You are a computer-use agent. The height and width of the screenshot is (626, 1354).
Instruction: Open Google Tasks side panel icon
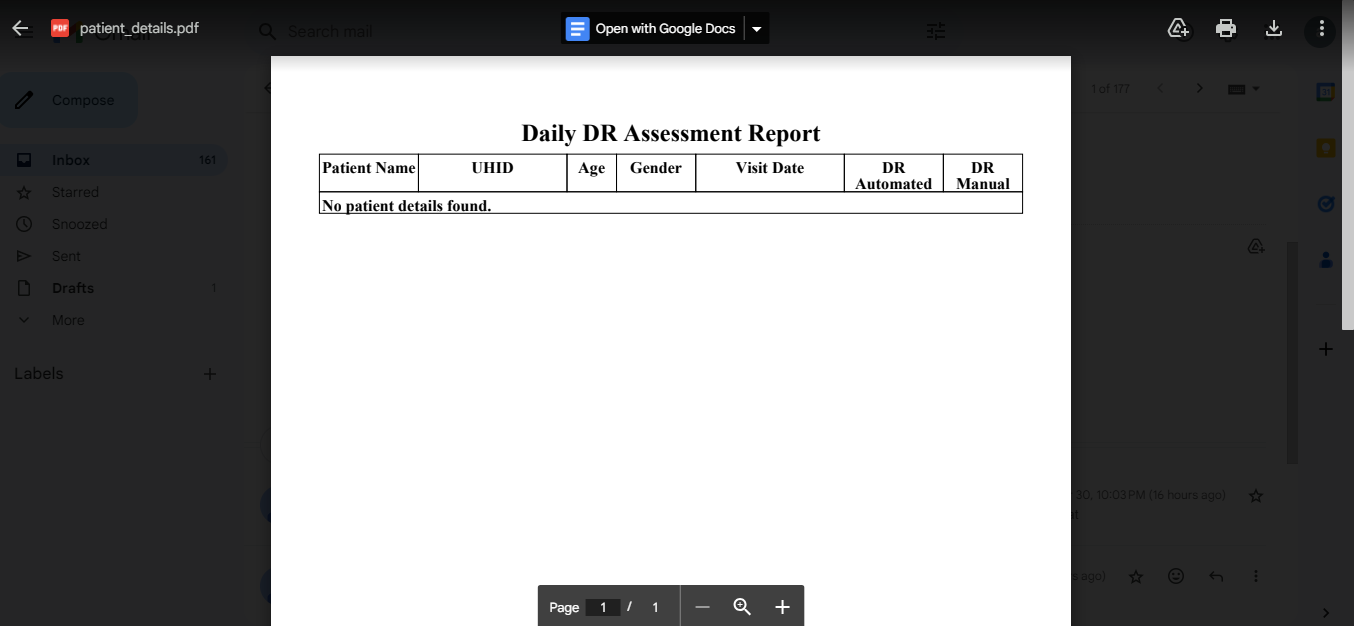tap(1326, 204)
